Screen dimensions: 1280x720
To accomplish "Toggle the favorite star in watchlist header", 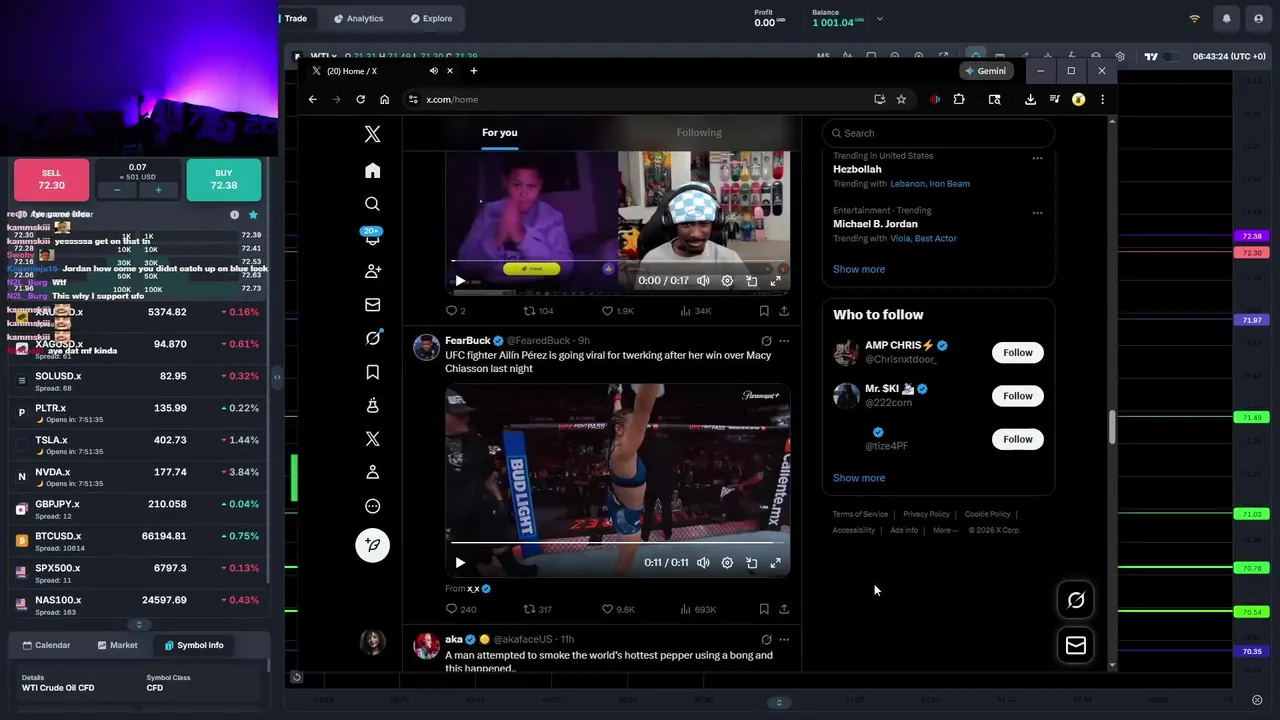I will point(253,214).
